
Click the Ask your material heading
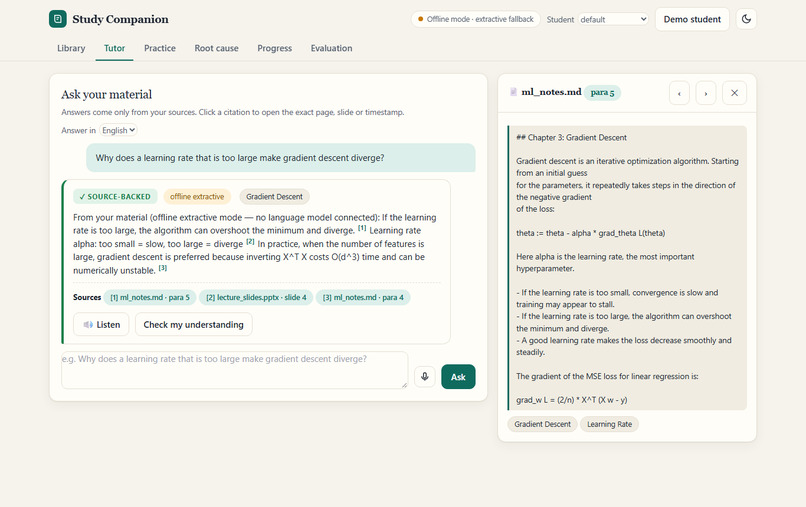106,94
